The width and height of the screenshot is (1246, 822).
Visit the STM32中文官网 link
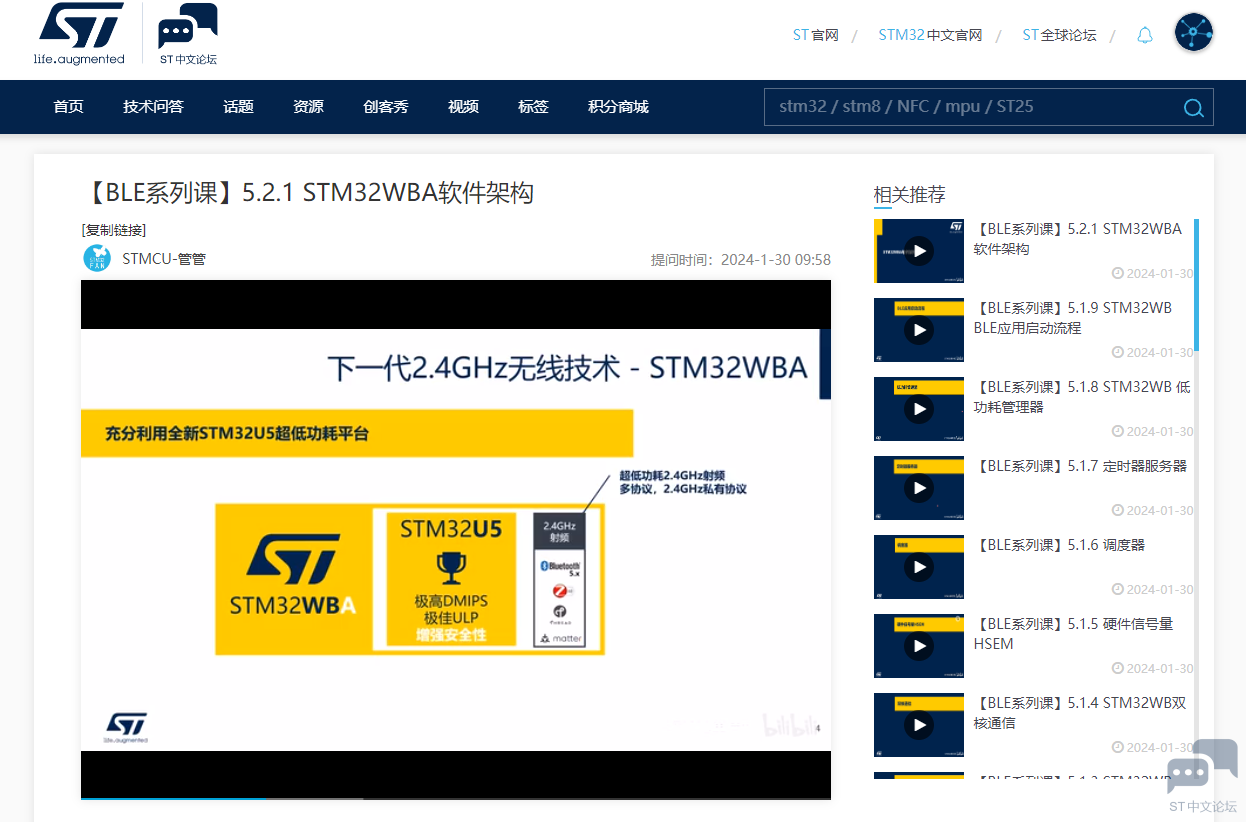tap(930, 35)
